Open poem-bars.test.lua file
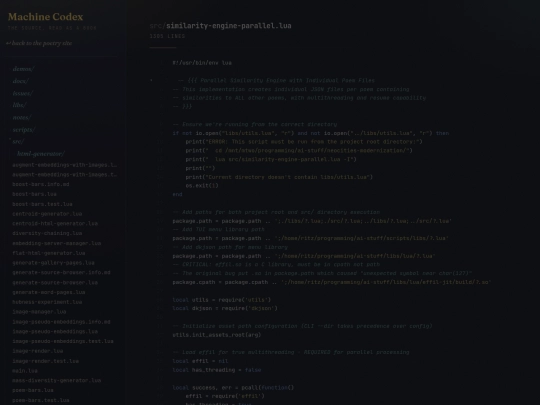Viewport: 540px width, 405px height. pos(41,400)
